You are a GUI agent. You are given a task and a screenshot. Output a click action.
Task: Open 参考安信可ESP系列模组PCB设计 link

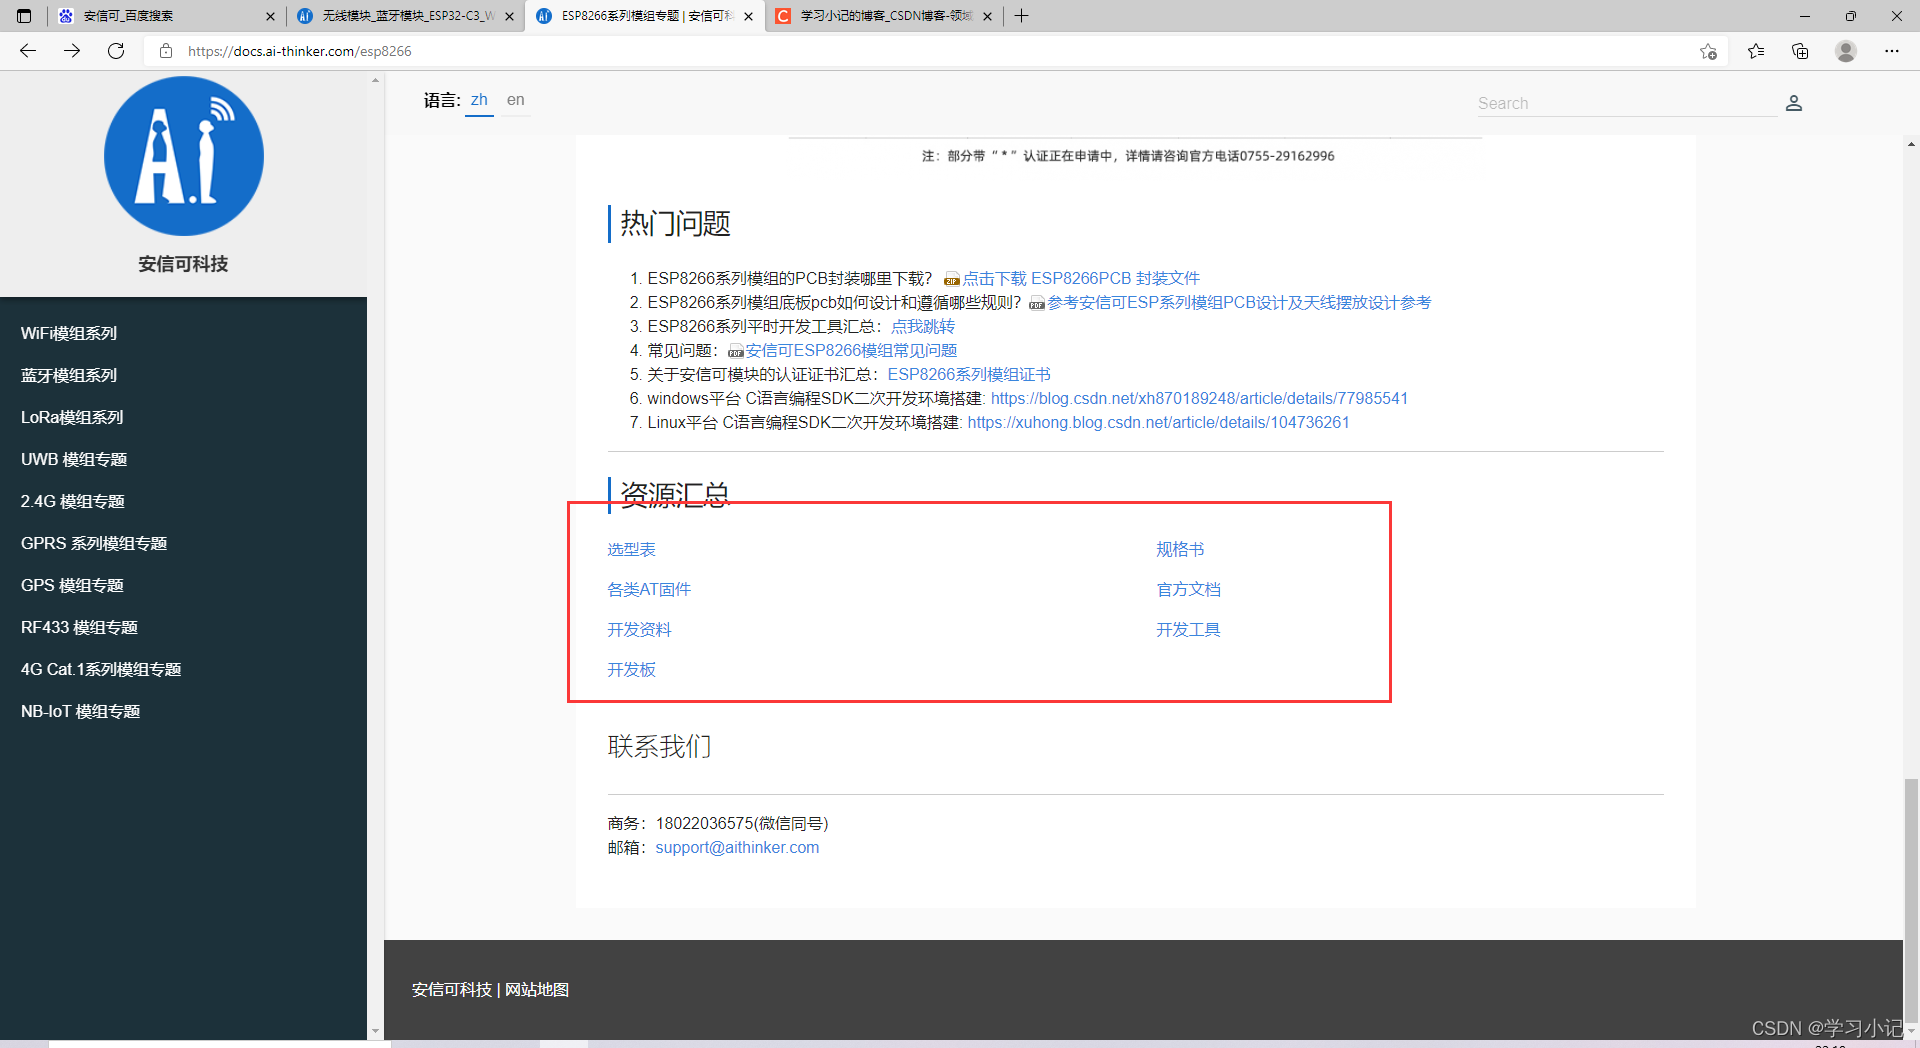click(1239, 303)
